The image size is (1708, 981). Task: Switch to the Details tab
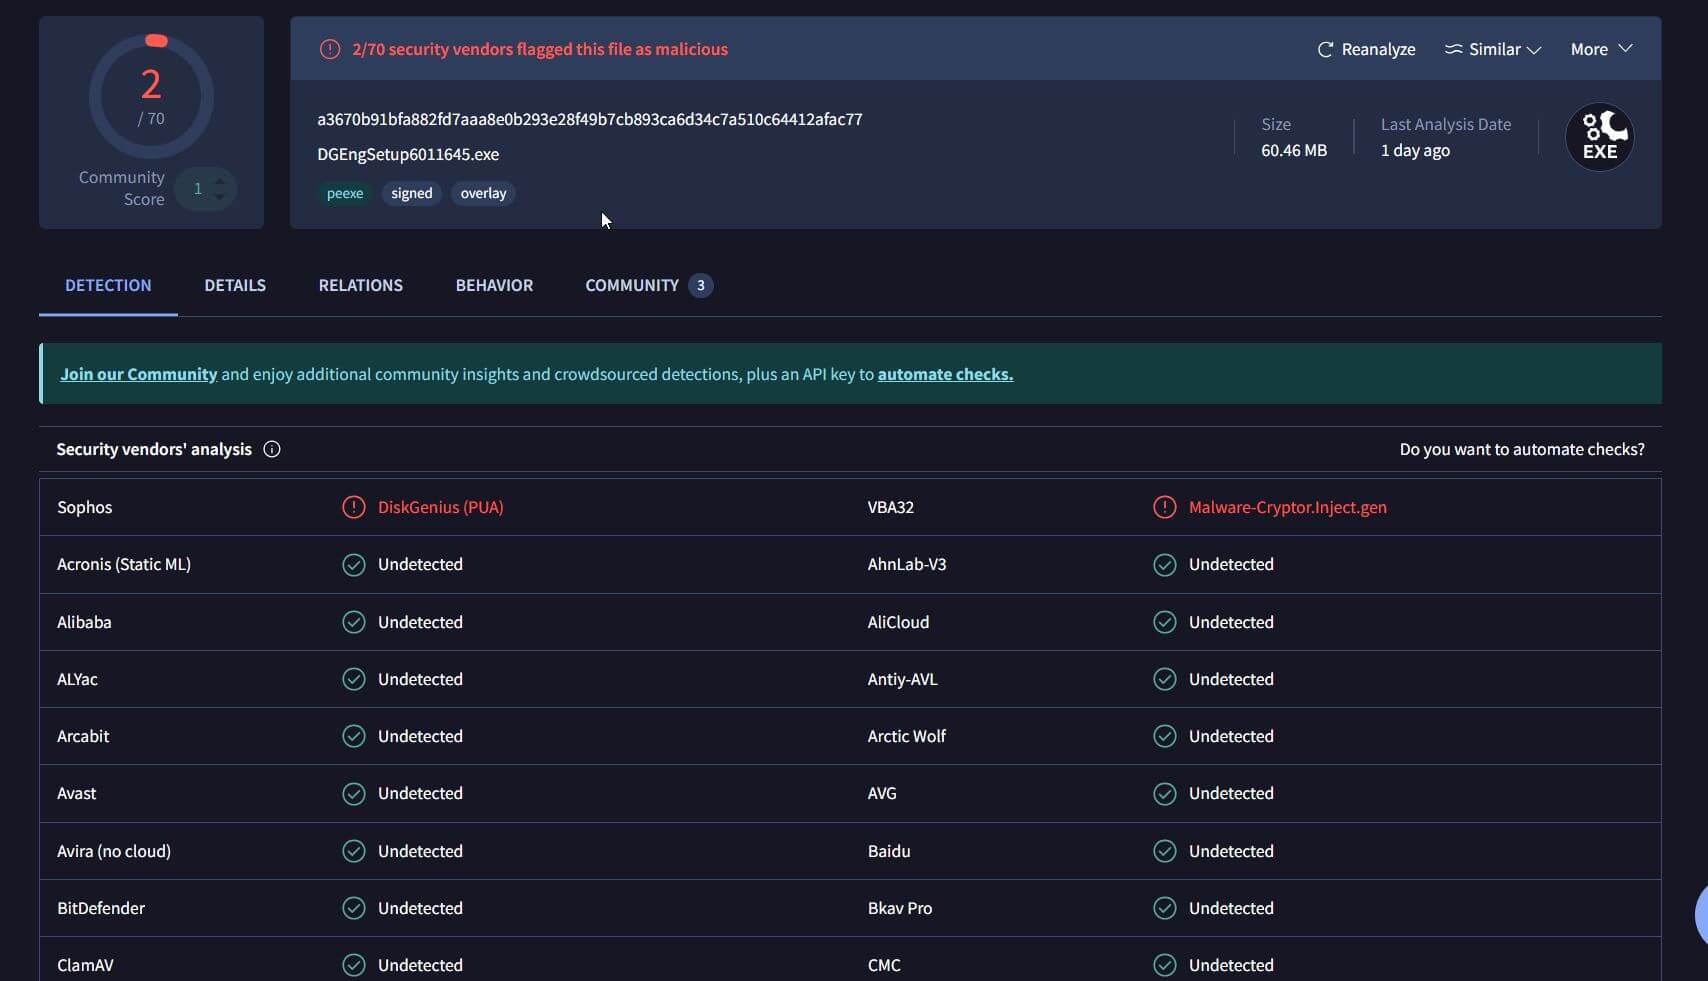click(235, 286)
